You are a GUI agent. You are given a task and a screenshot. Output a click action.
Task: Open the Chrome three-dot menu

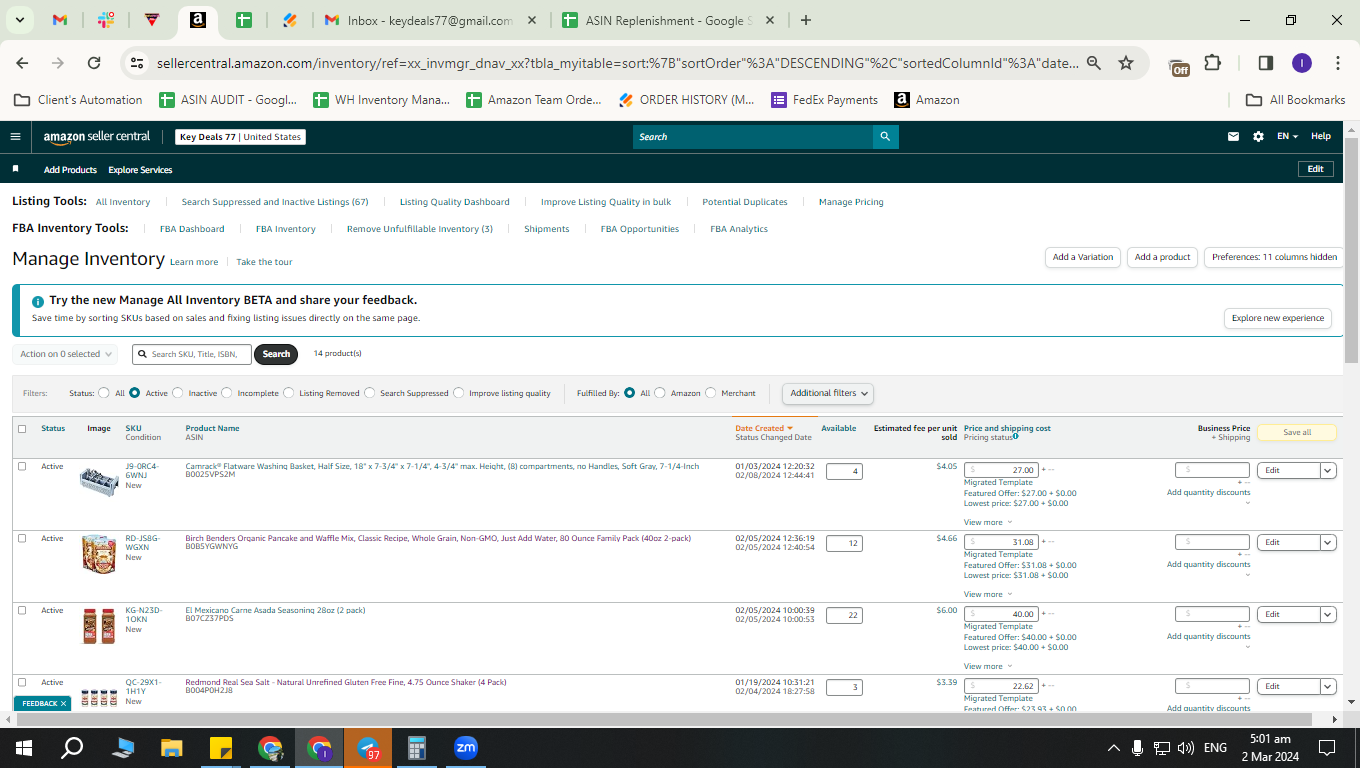pyautogui.click(x=1338, y=63)
